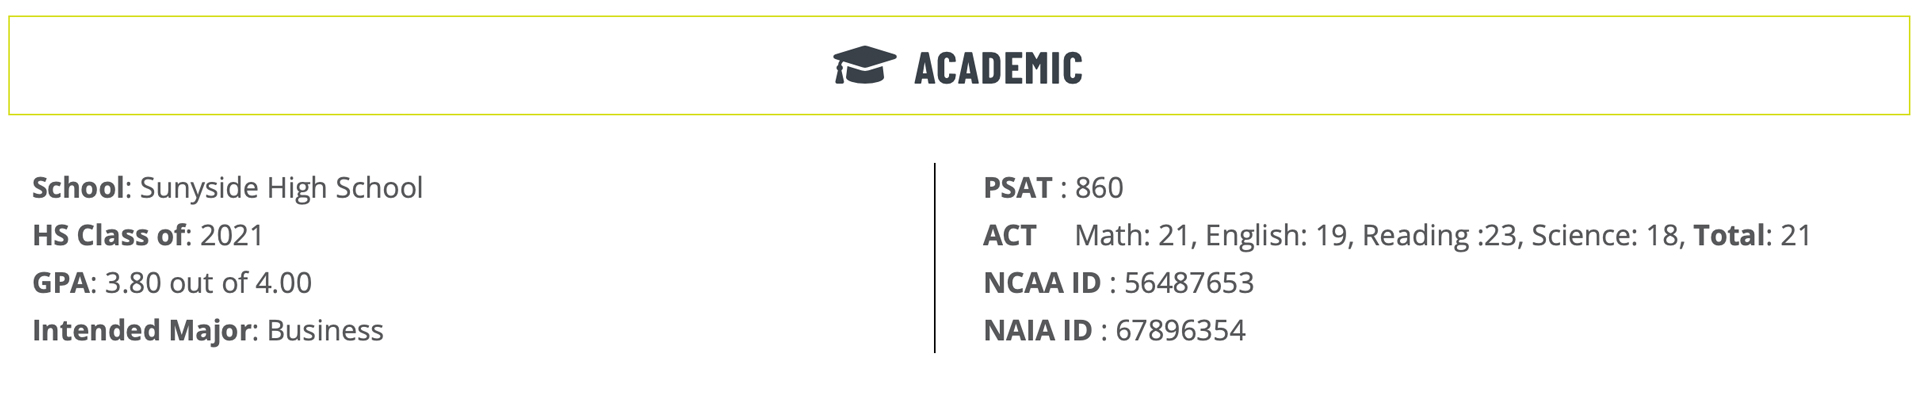
Task: Select the ACT label
Action: (1010, 235)
